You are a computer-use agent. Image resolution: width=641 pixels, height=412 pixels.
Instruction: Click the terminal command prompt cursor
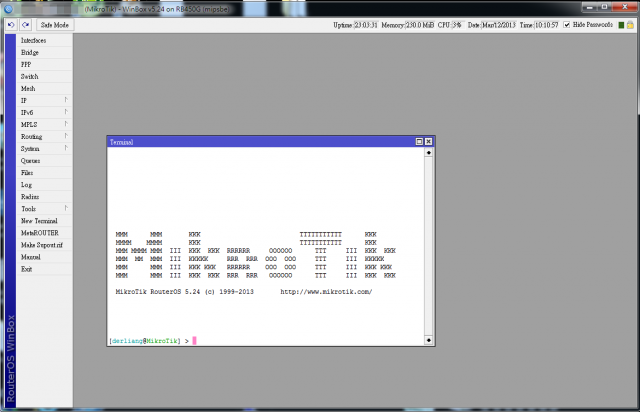coord(195,340)
